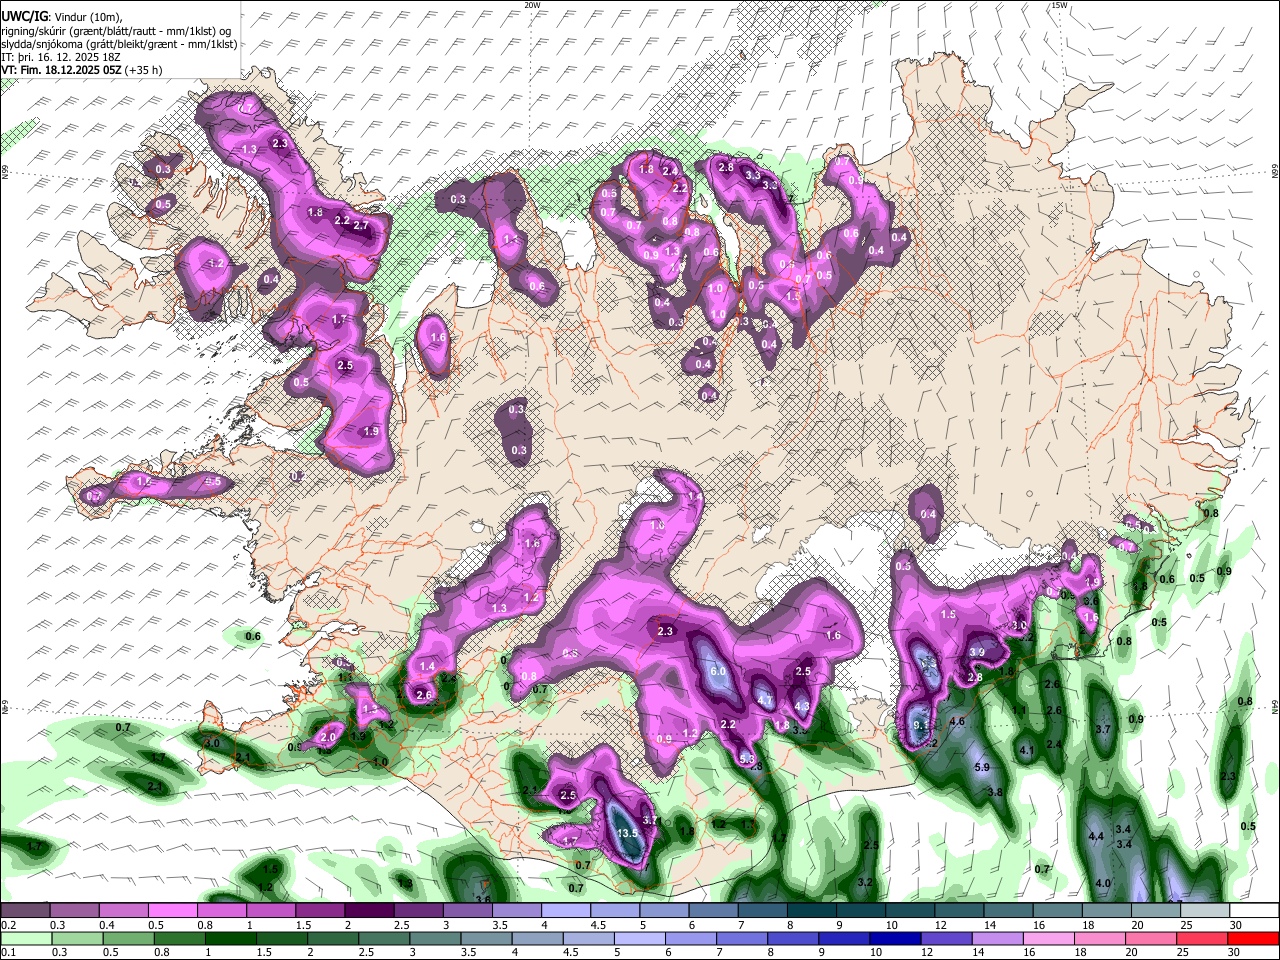This screenshot has height=960, width=1280.
Task: Click the rigning/skúrir legend description line
Action: tap(116, 31)
